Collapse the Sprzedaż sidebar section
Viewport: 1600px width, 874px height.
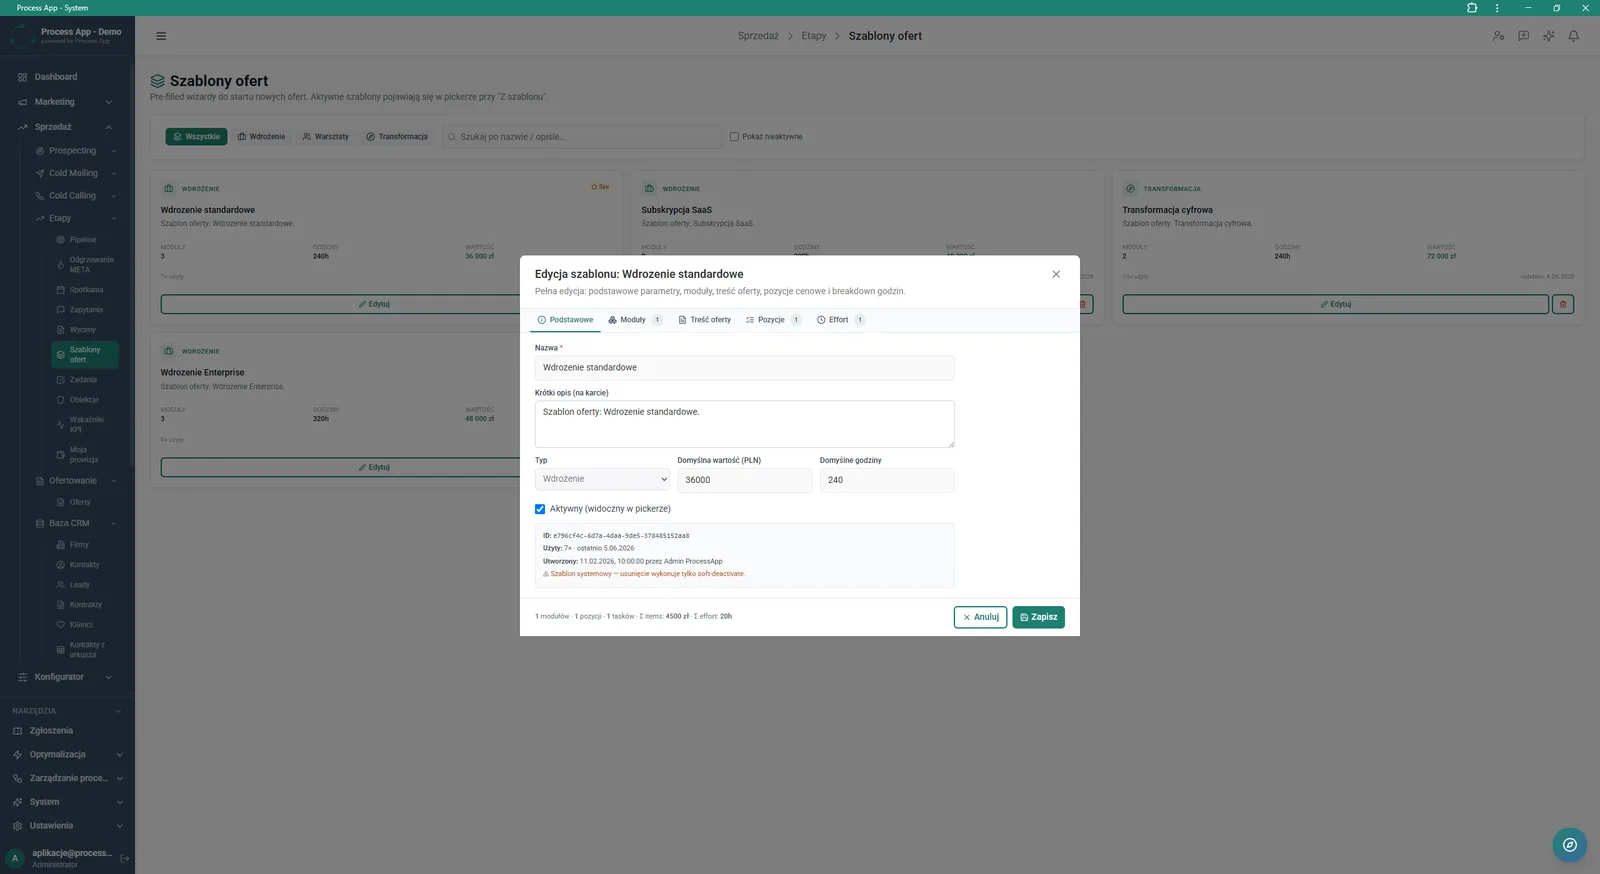point(66,127)
